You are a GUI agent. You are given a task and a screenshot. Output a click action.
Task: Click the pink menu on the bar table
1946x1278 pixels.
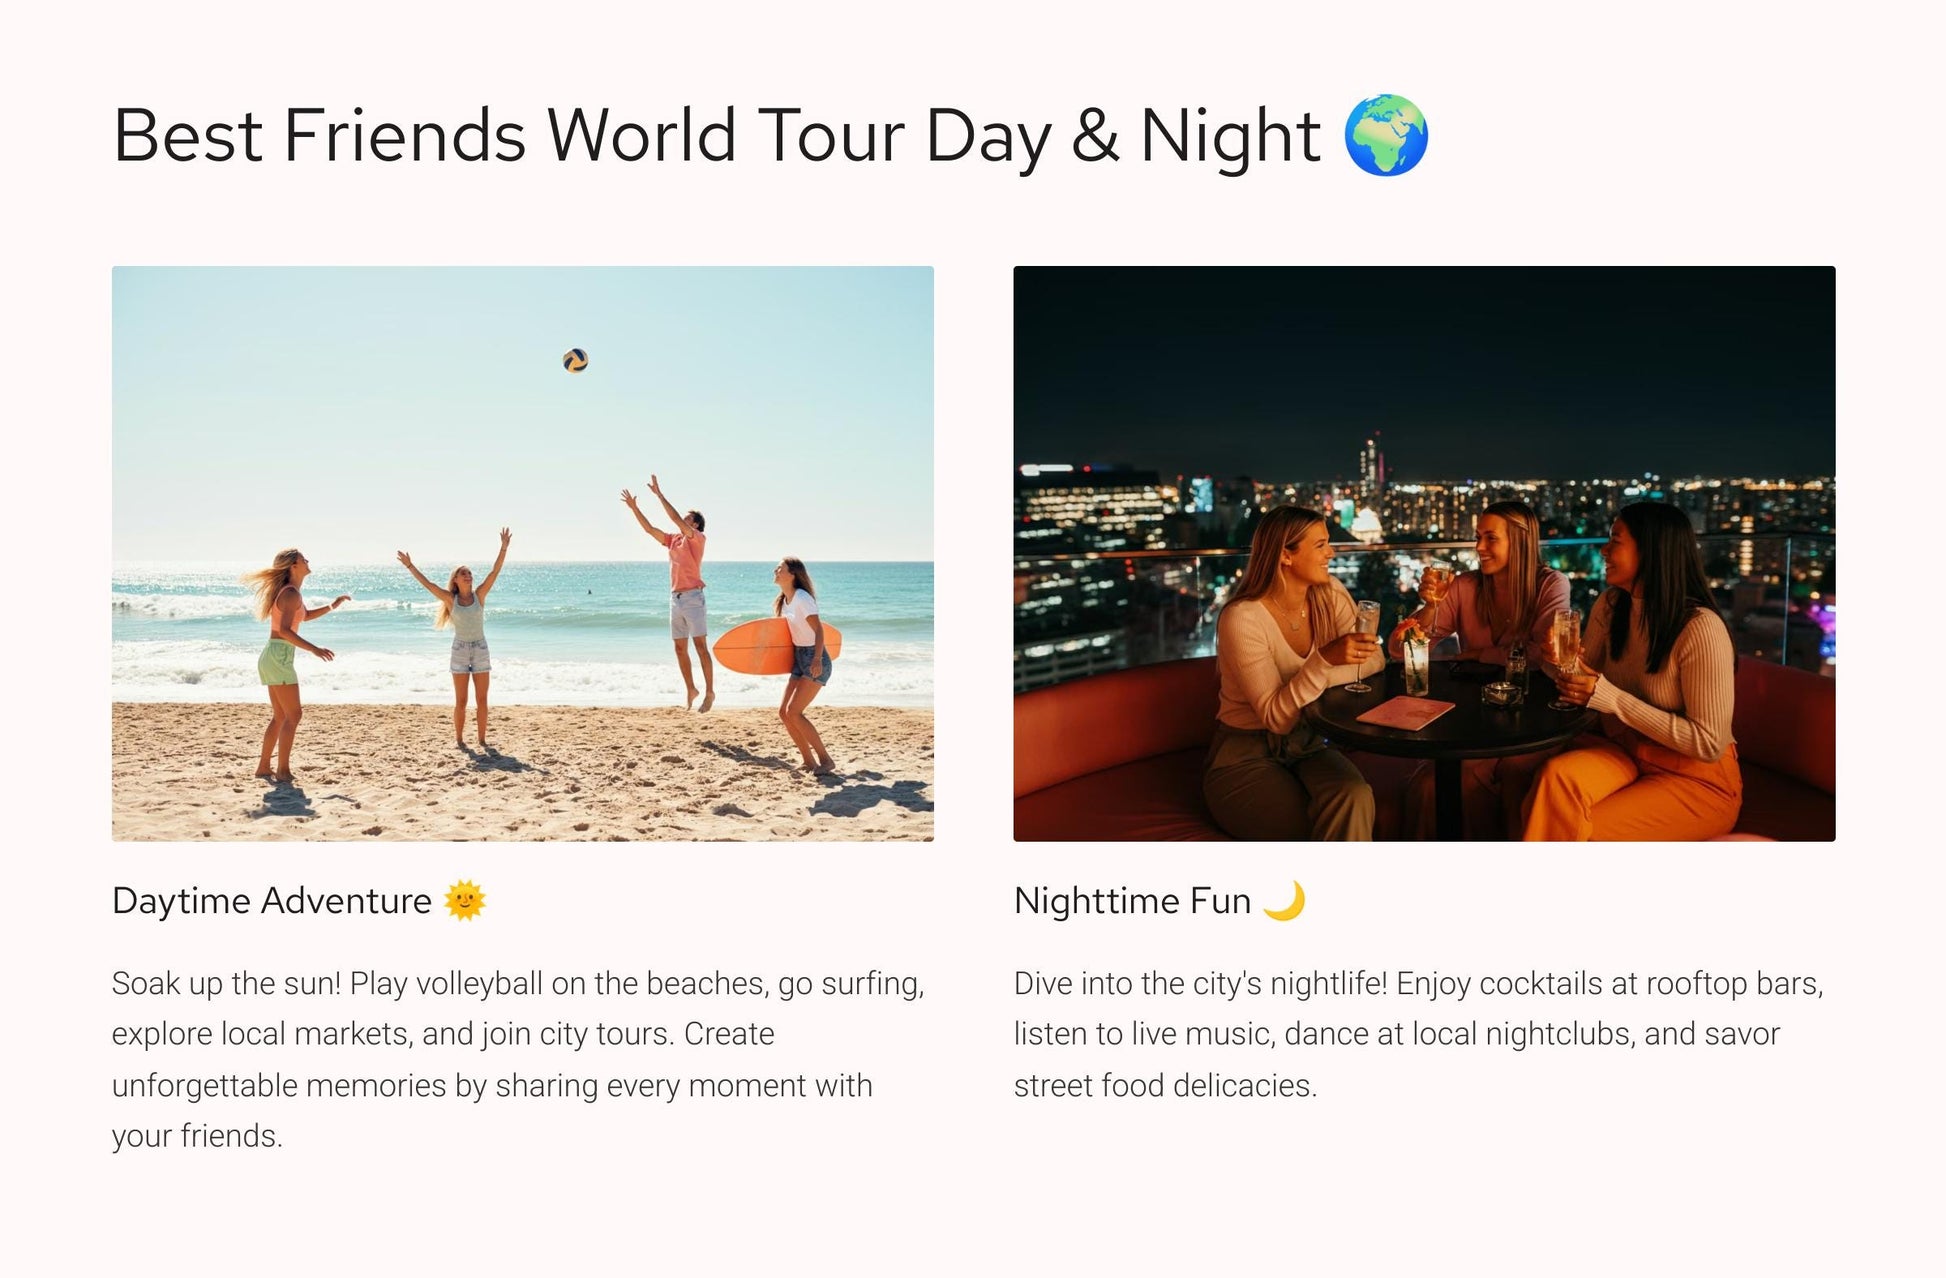(x=1404, y=713)
